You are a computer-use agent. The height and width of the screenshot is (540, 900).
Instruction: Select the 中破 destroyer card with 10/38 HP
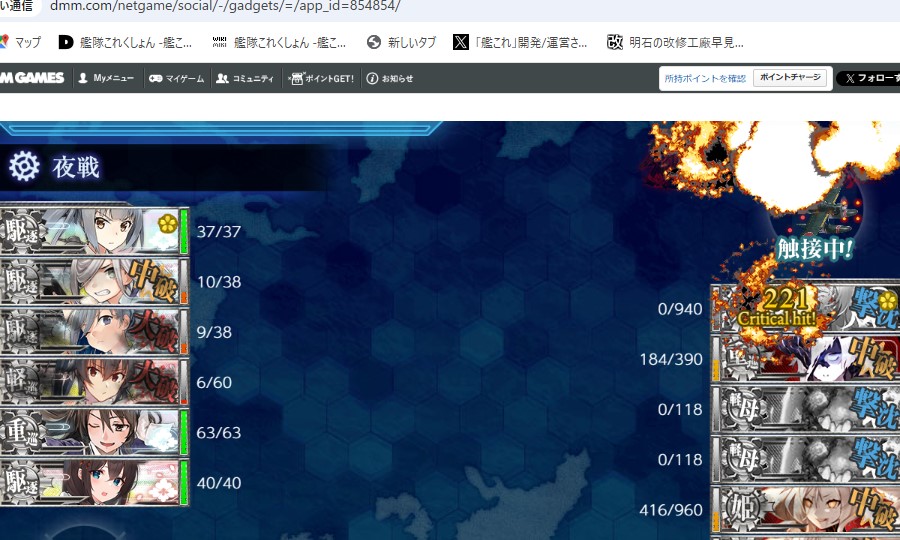(x=94, y=281)
